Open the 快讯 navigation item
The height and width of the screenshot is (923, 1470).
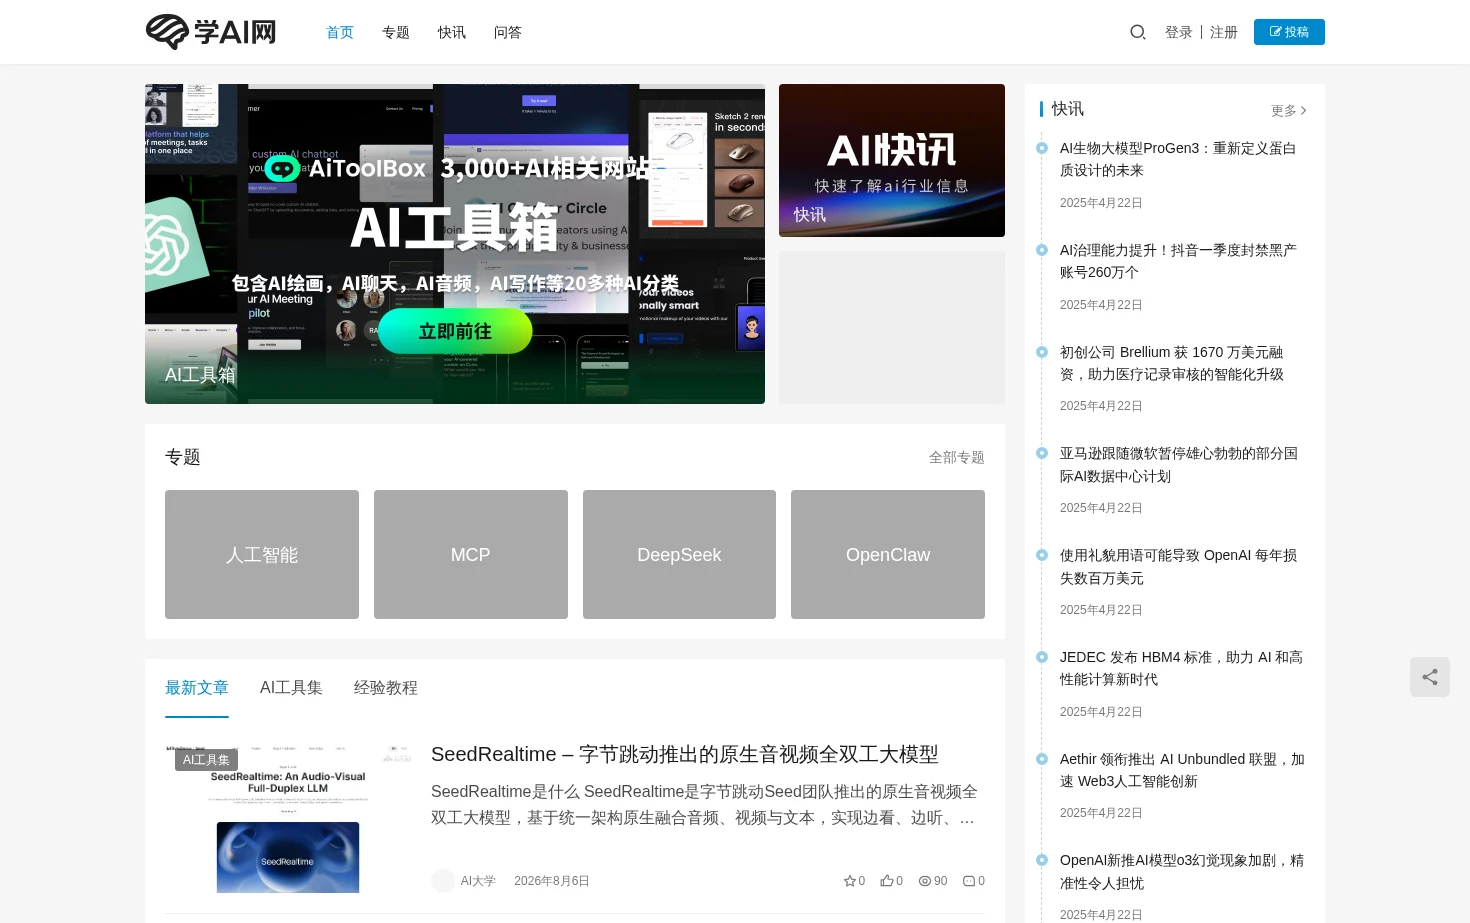click(x=452, y=32)
